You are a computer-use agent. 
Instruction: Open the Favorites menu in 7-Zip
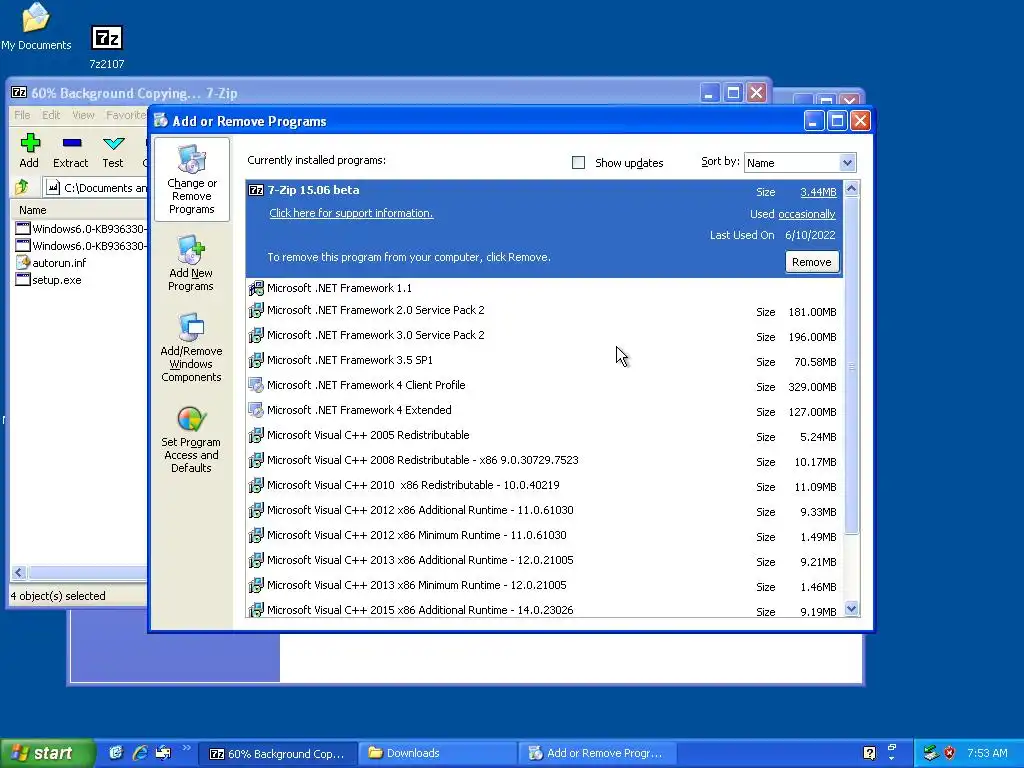coord(126,115)
